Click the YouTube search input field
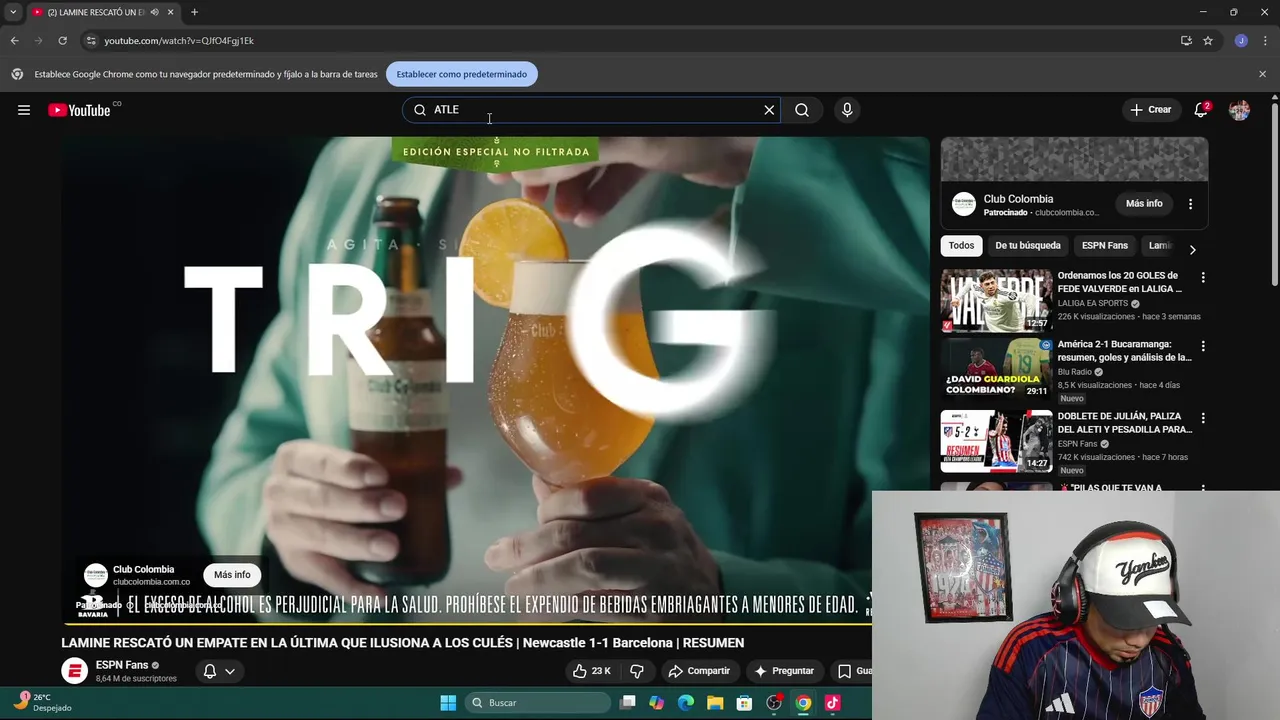Image resolution: width=1280 pixels, height=720 pixels. point(590,110)
